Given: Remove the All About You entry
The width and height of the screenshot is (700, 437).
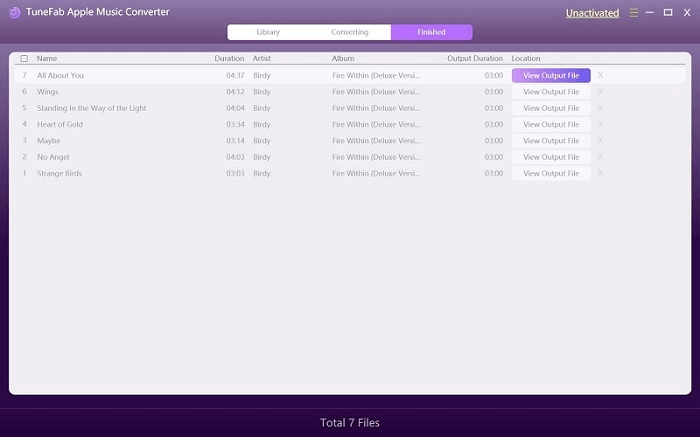Looking at the screenshot, I should pos(600,75).
